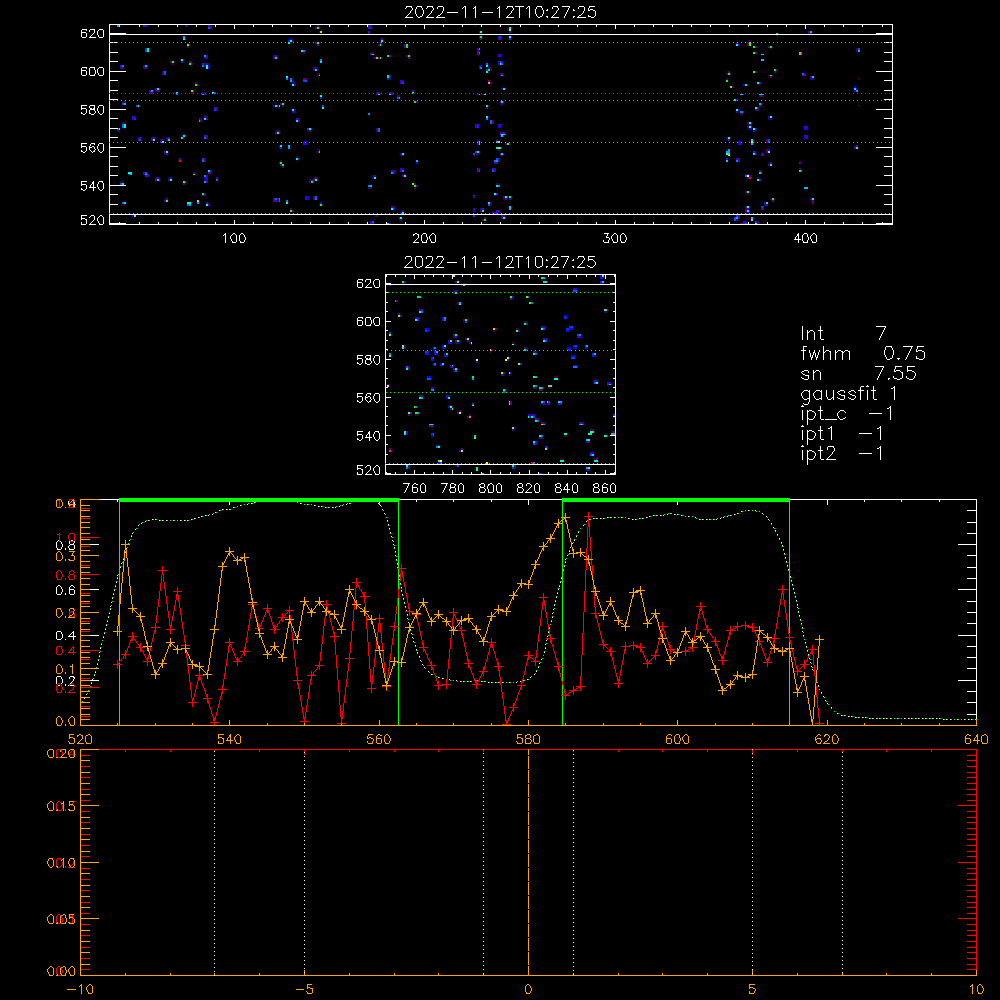This screenshot has width=1000, height=1000.
Task: Click x-axis label 800 on middle plot
Action: tap(490, 489)
